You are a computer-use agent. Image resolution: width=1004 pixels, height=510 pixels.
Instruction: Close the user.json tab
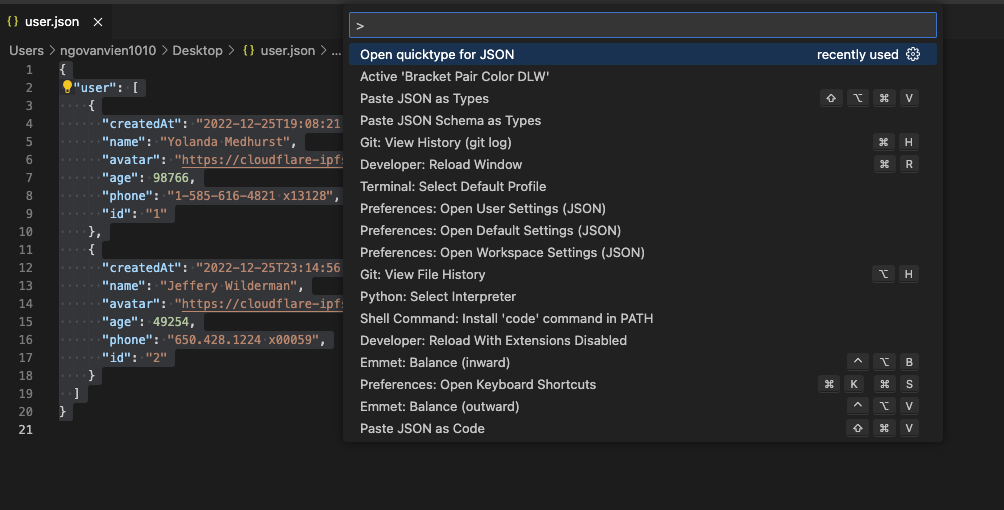98,22
